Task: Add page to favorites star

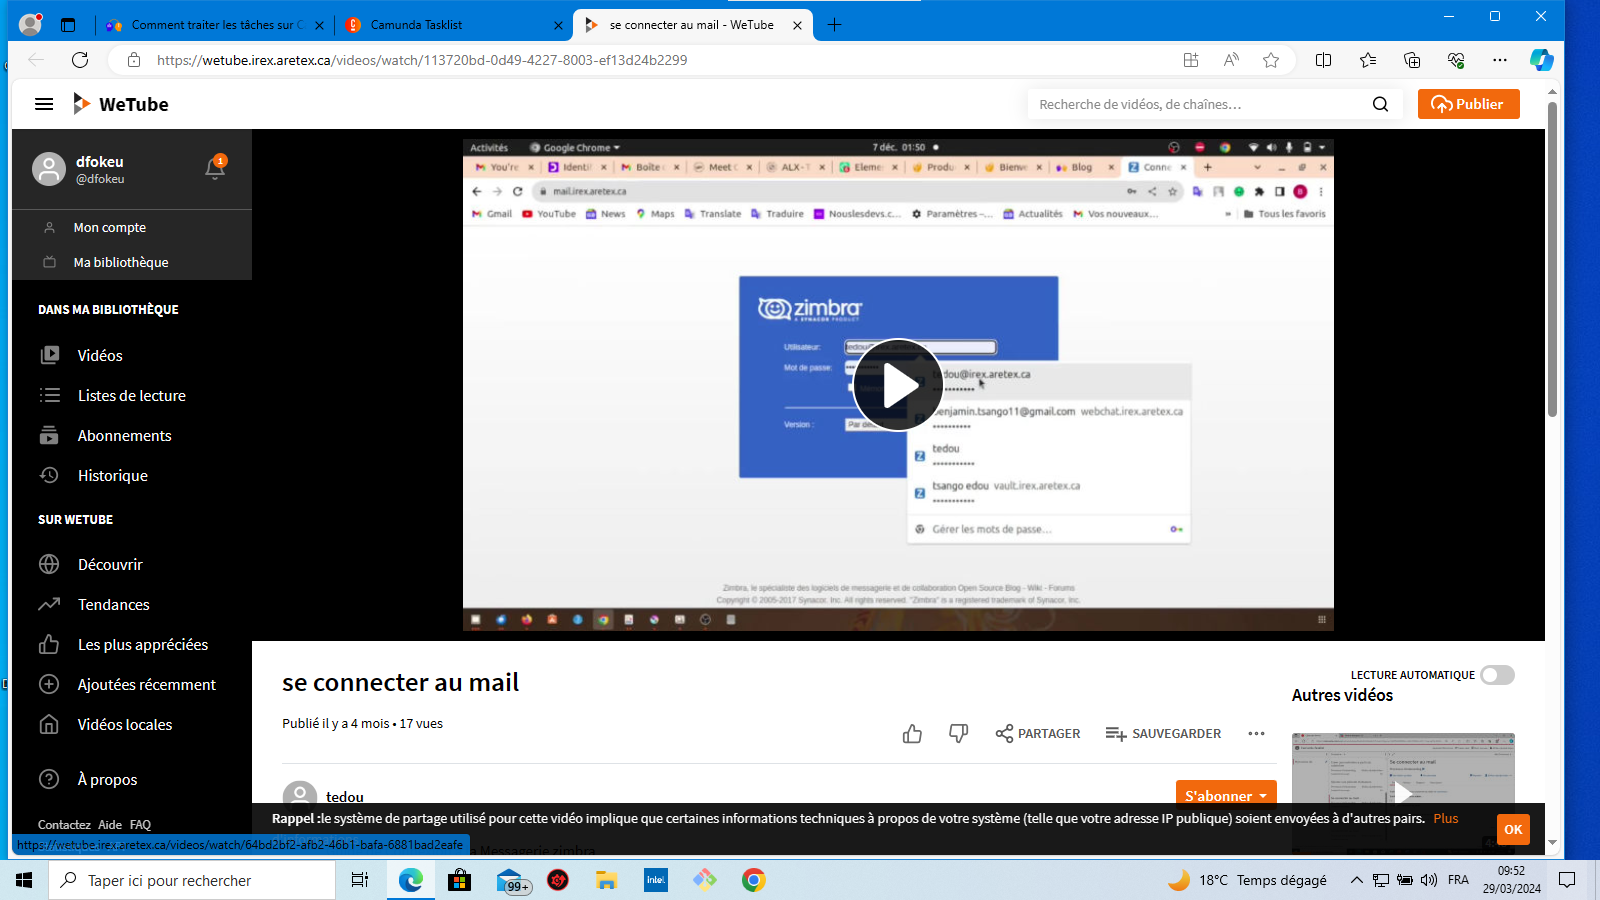Action: click(x=1271, y=60)
